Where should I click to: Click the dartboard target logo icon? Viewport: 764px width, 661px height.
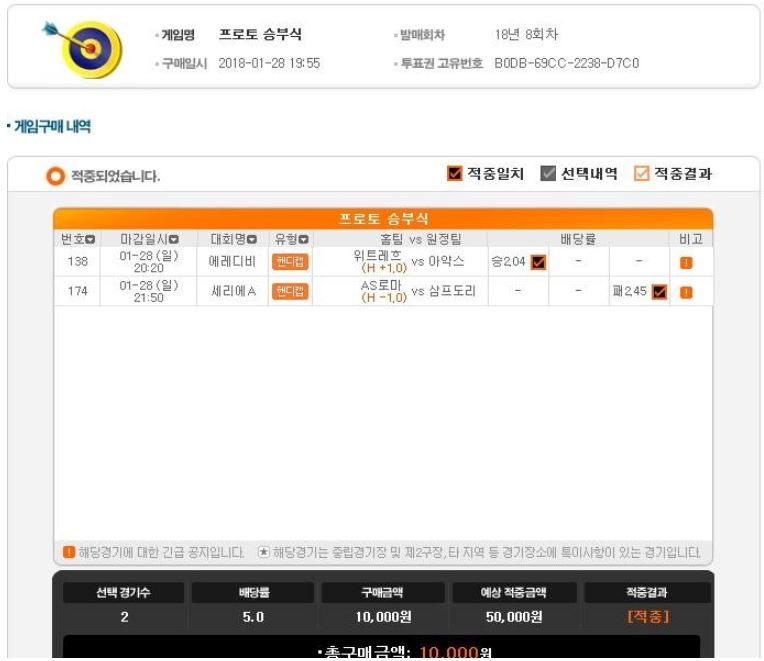pyautogui.click(x=84, y=49)
